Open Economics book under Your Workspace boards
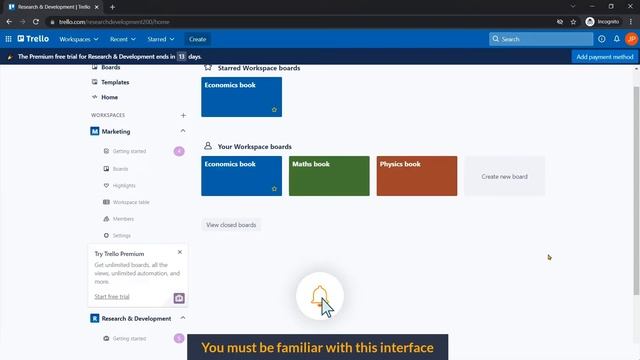Image resolution: width=640 pixels, height=360 pixels. click(x=241, y=176)
